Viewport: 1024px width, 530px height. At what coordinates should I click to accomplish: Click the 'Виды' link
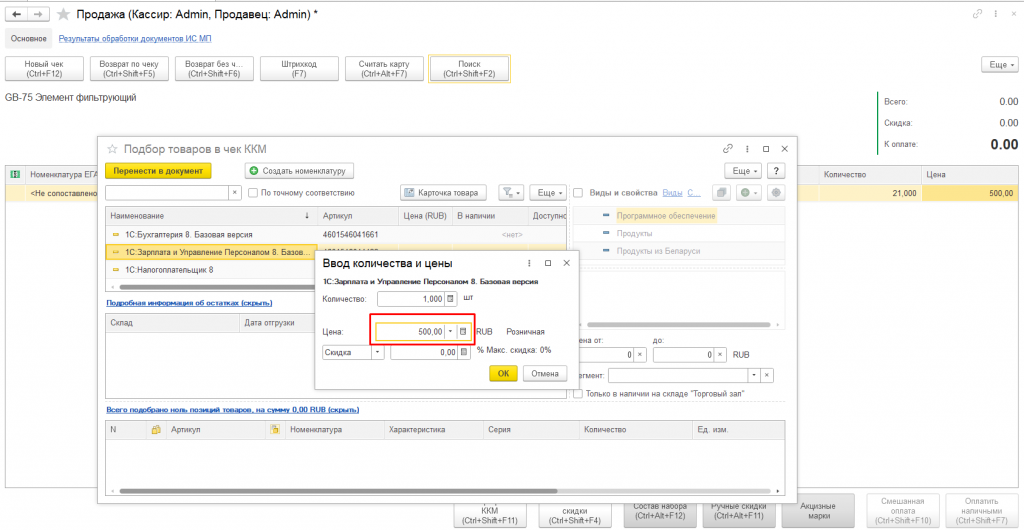coord(673,193)
